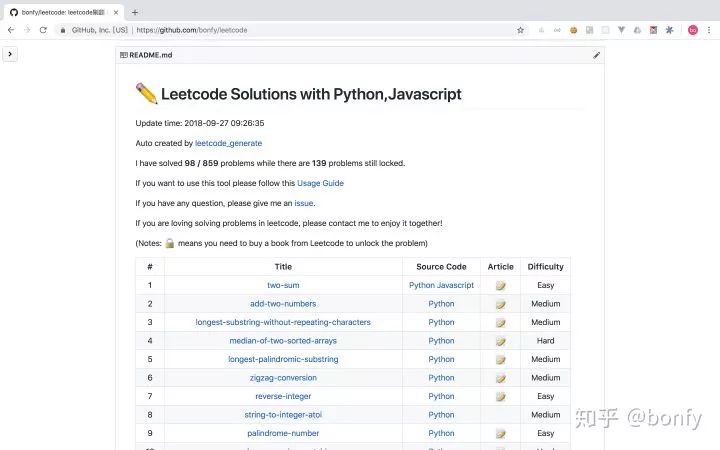Open median-of-two-sorted-arrays link
Image resolution: width=720 pixels, height=450 pixels.
pyautogui.click(x=283, y=341)
